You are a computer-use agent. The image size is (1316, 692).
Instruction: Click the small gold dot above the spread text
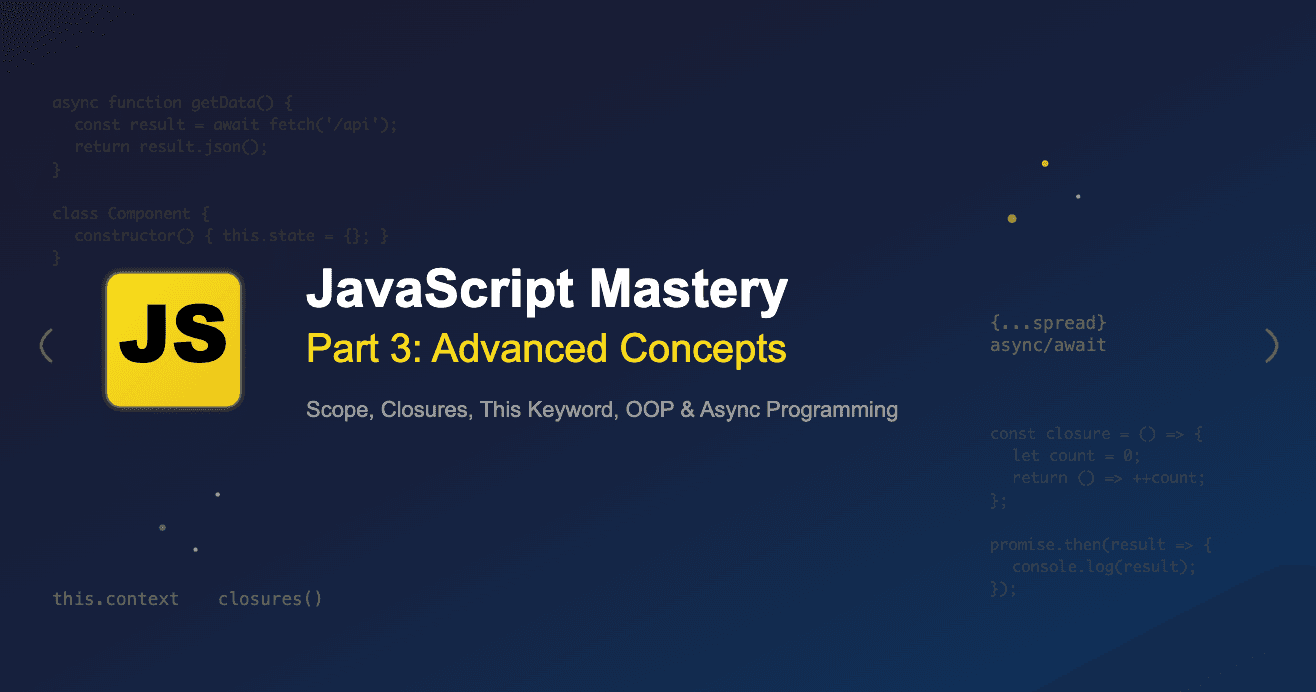tap(1045, 163)
